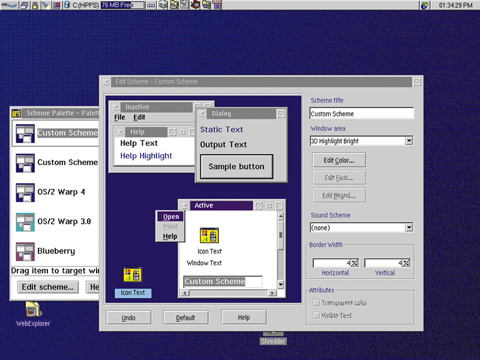Click the tray switcher icon after the free-space bar
This screenshot has height=360, width=480.
pos(151,5)
